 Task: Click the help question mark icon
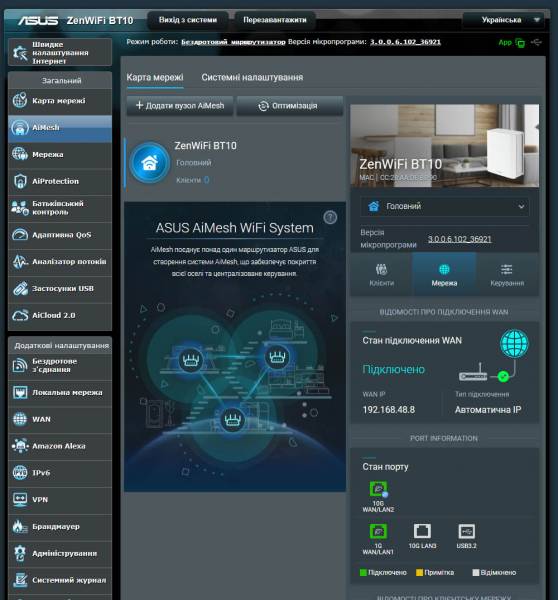click(330, 217)
